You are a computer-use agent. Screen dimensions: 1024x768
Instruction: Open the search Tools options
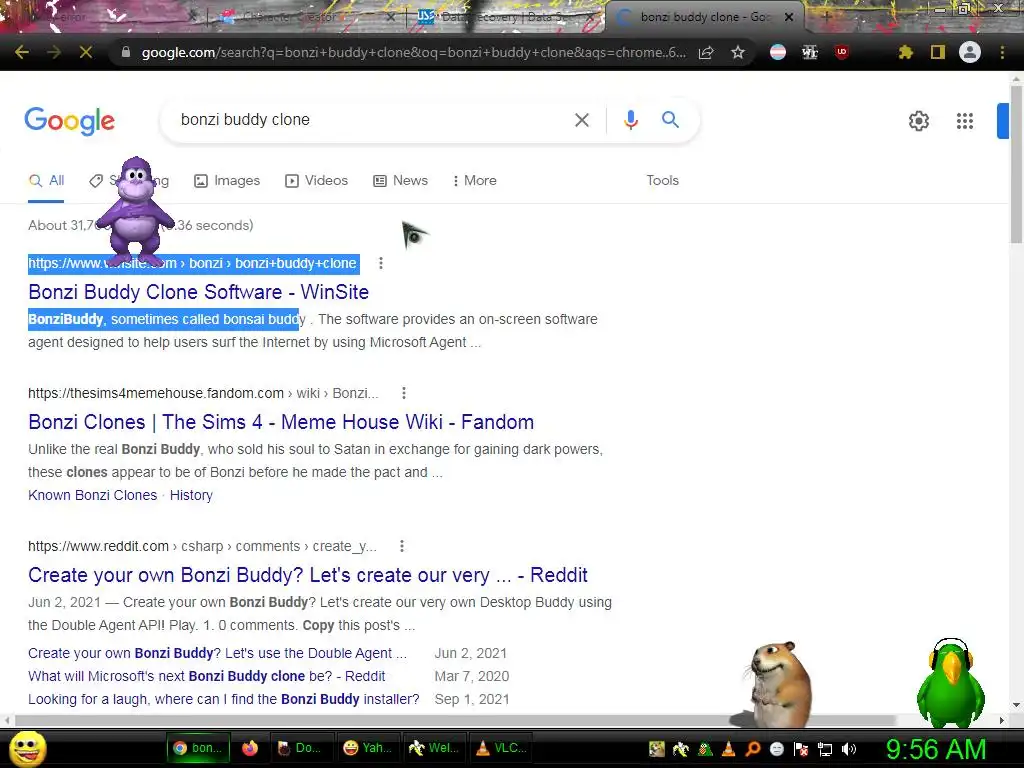pyautogui.click(x=662, y=181)
